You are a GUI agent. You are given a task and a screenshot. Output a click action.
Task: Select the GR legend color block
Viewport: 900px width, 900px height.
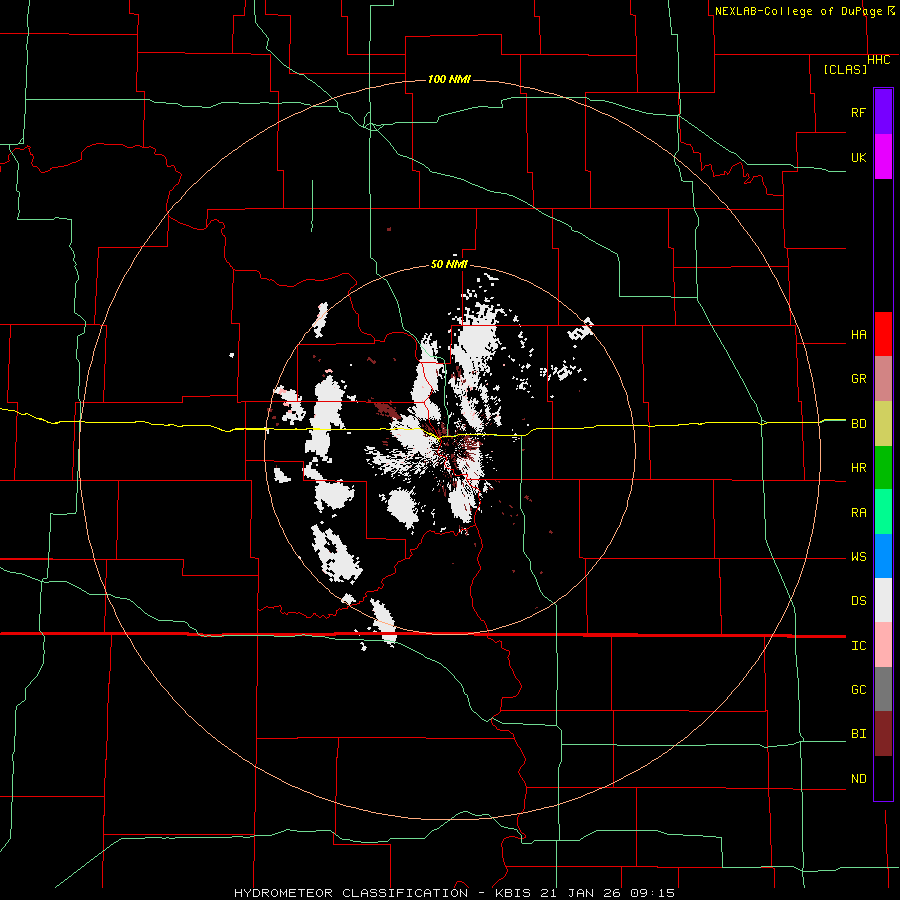pos(883,379)
